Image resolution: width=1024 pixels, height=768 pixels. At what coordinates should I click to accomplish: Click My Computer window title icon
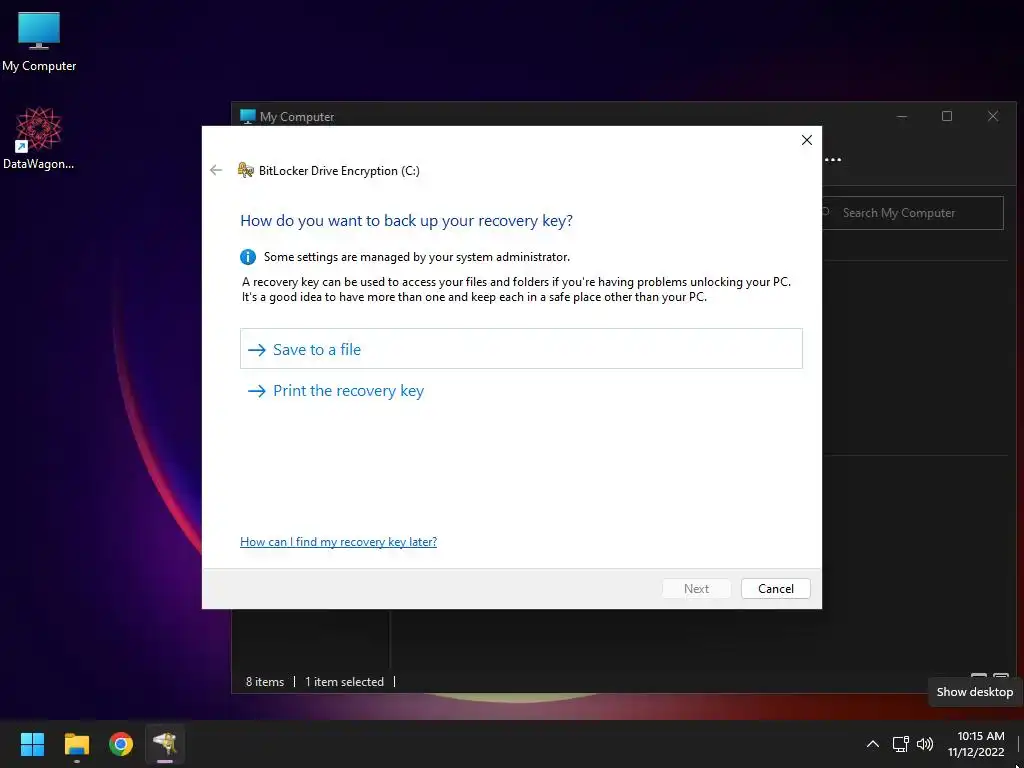pyautogui.click(x=248, y=116)
